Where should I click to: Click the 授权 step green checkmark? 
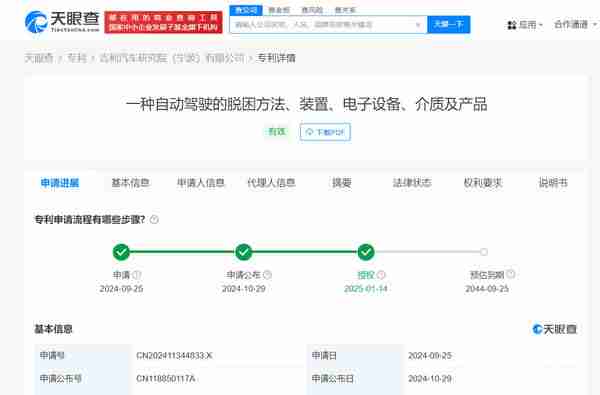pos(366,252)
